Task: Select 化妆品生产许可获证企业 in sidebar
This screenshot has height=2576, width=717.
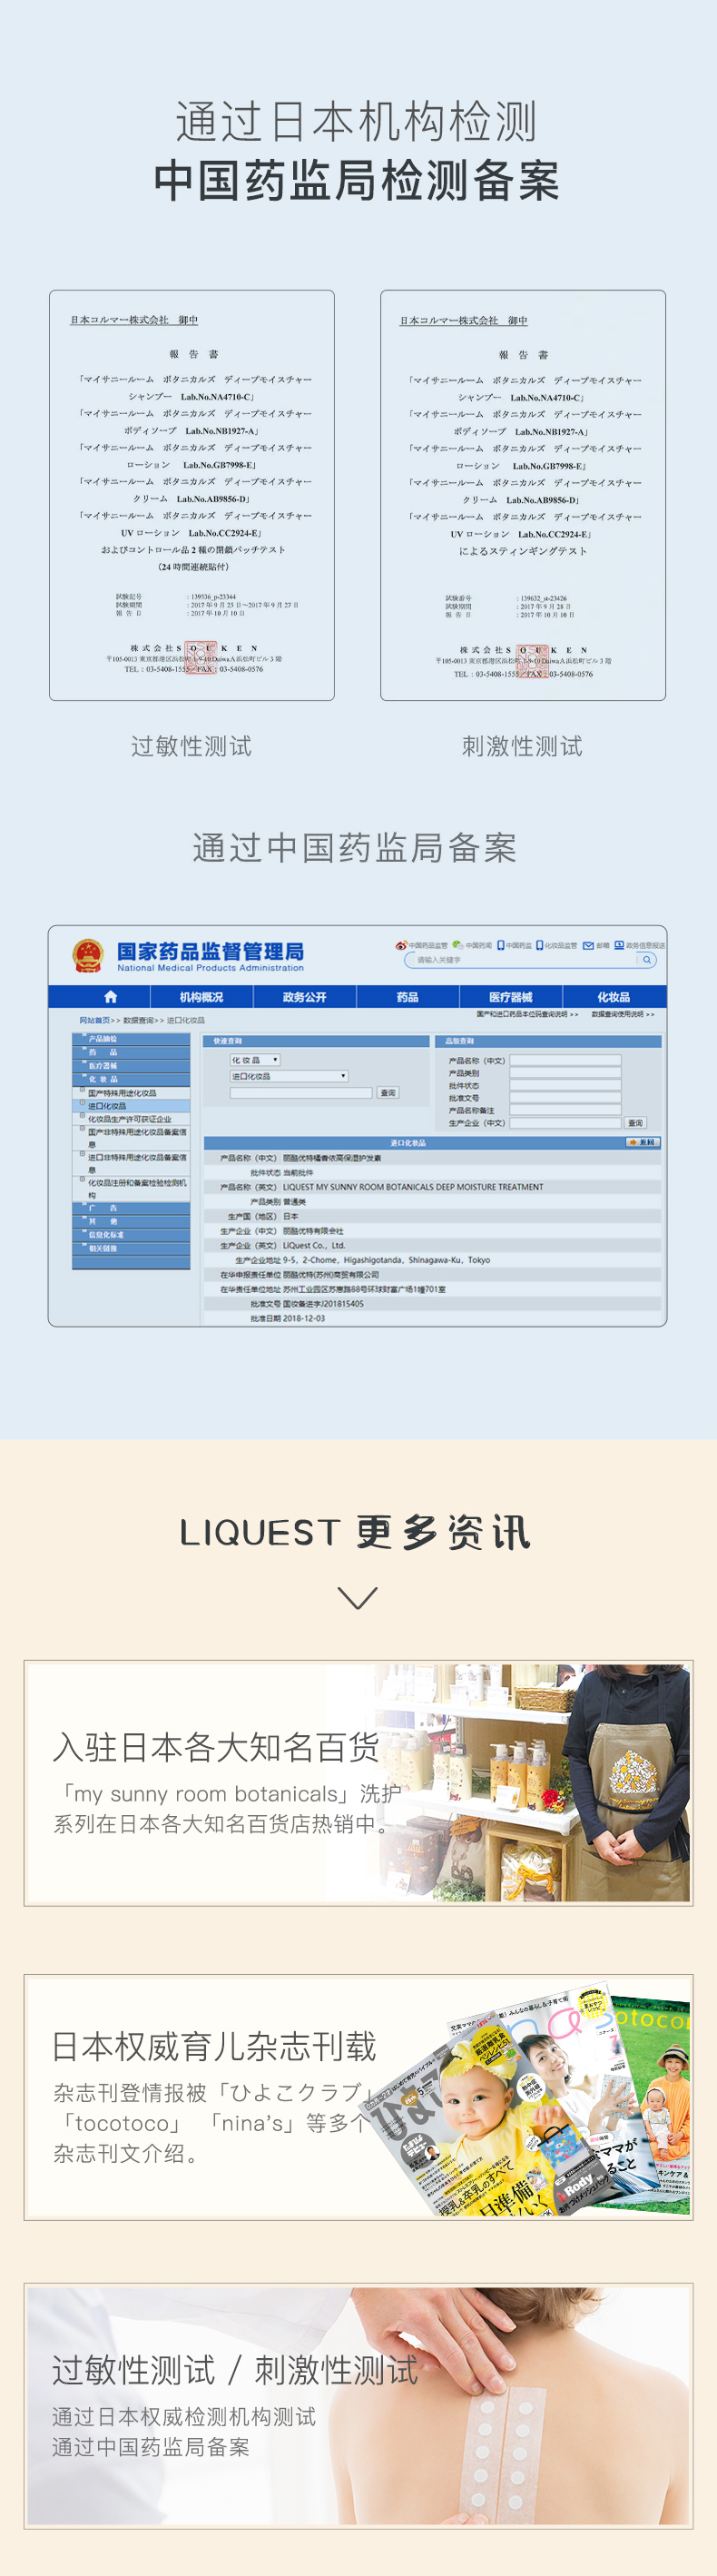Action: [130, 1119]
